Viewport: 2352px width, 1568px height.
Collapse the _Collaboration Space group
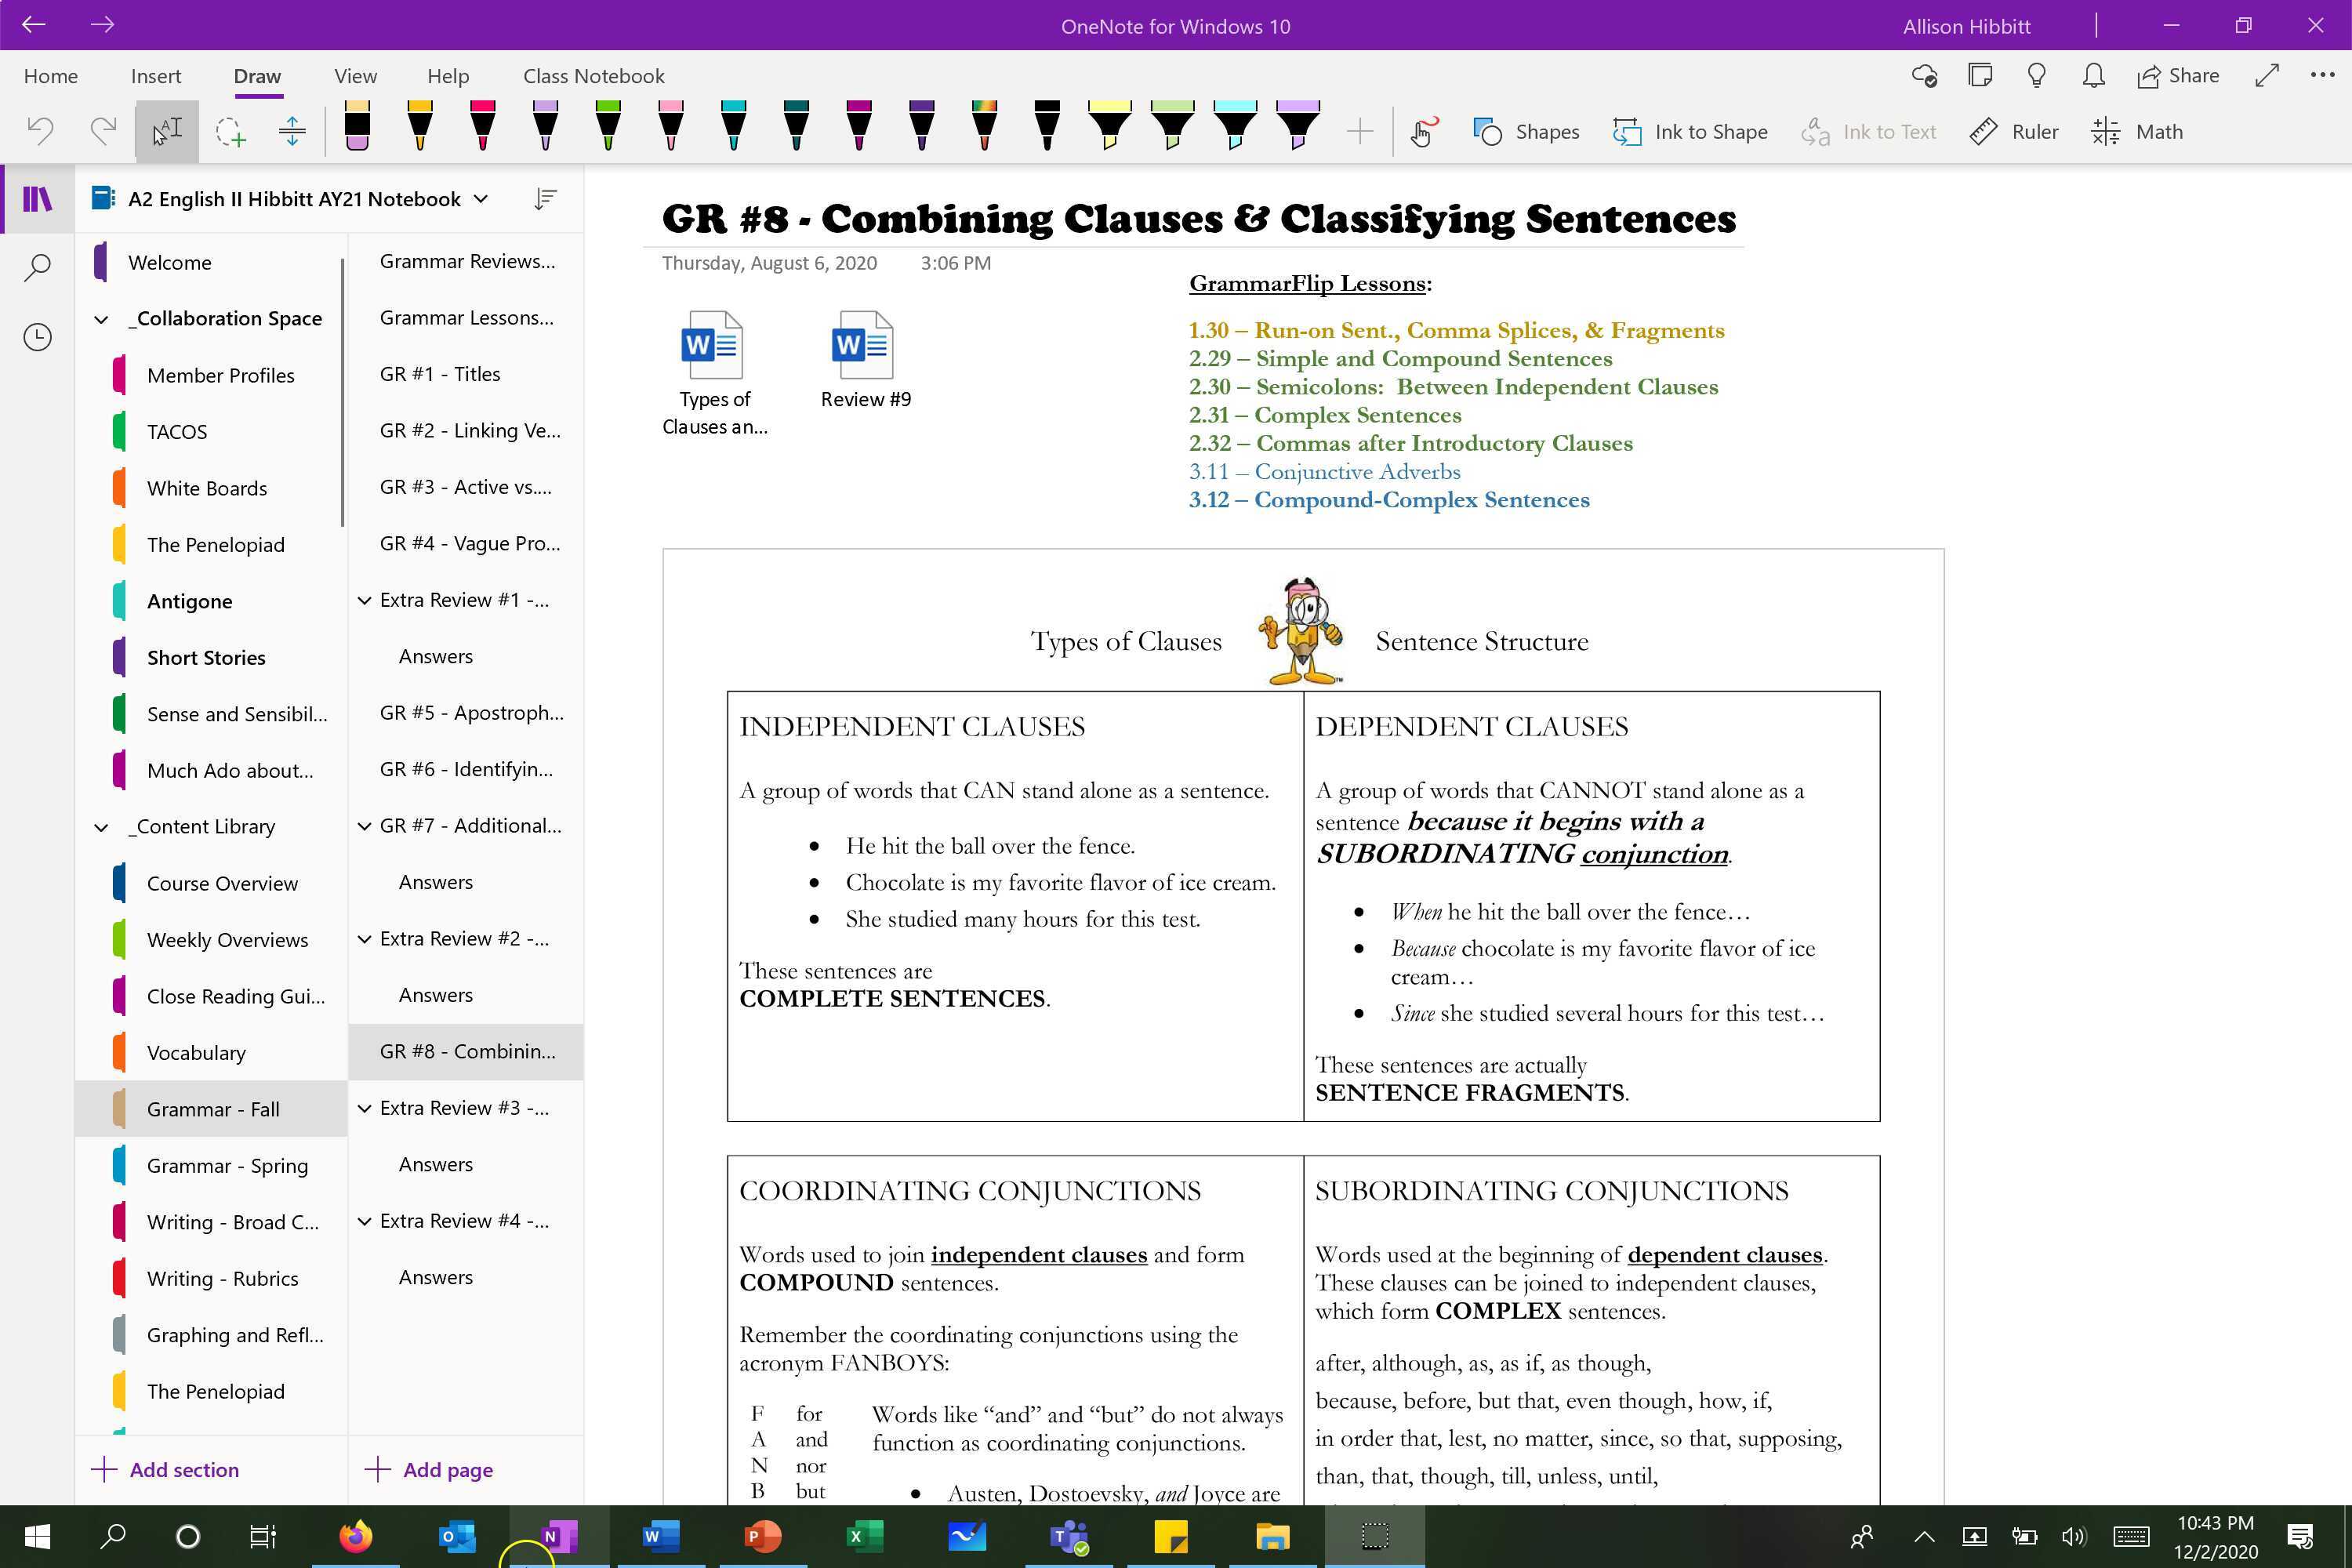tap(101, 319)
